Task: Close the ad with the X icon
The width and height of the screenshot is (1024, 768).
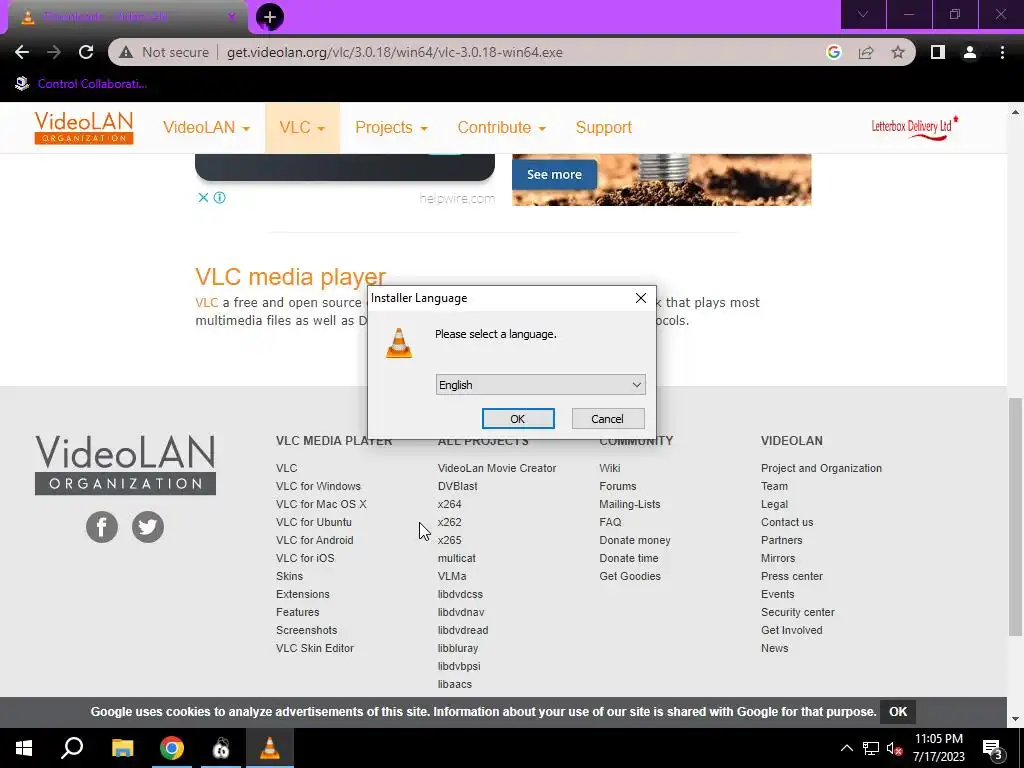Action: pyautogui.click(x=203, y=197)
